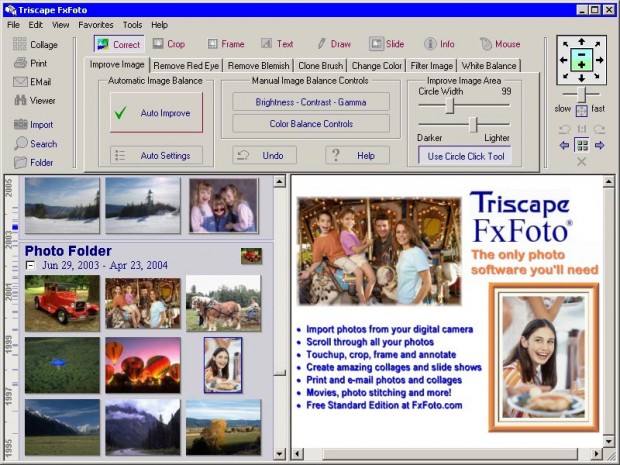Open the White Balance tab
The width and height of the screenshot is (620, 465).
(489, 66)
